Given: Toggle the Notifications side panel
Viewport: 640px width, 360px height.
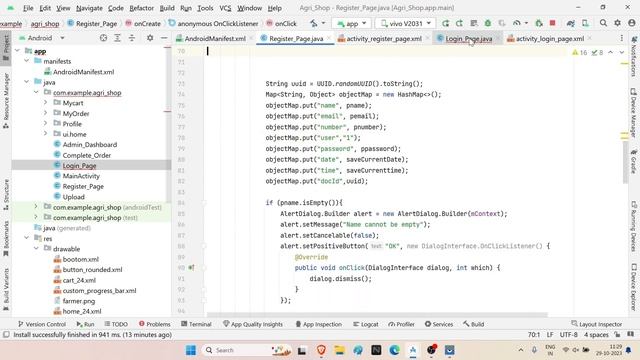Looking at the screenshot, I should (634, 56).
